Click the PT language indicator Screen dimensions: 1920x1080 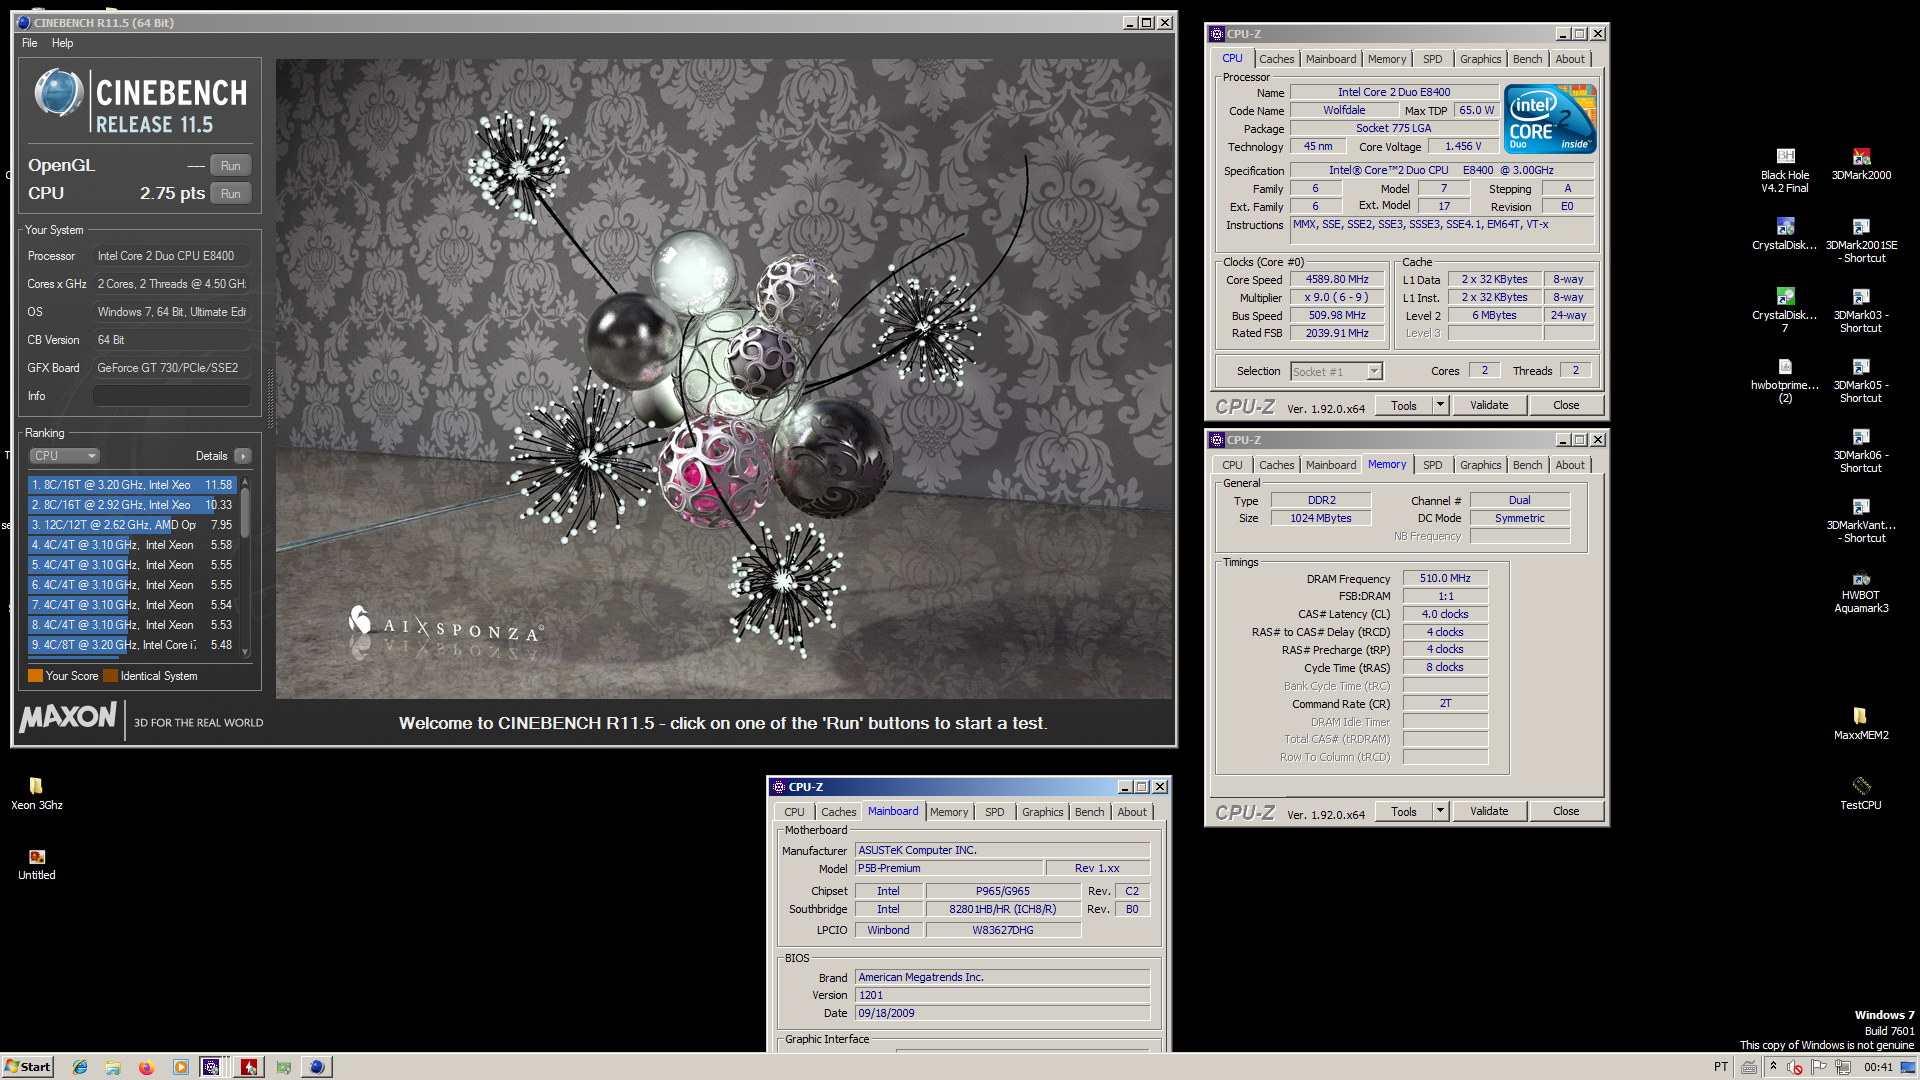(1721, 1067)
